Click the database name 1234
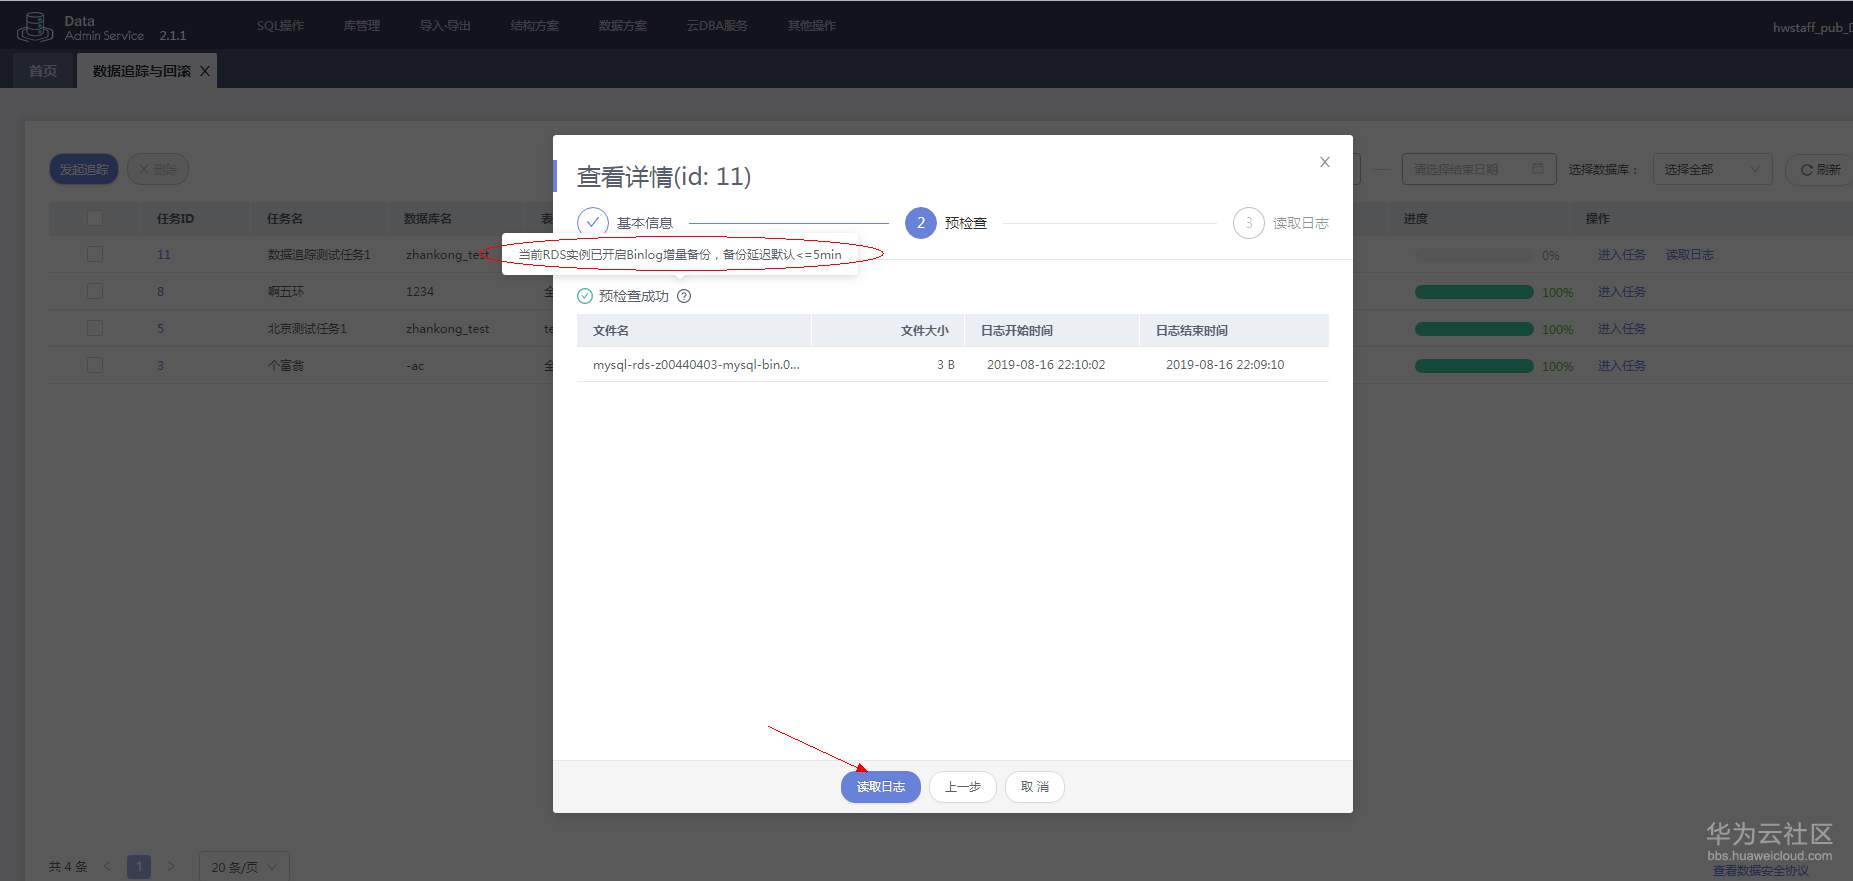This screenshot has height=881, width=1853. coord(420,292)
